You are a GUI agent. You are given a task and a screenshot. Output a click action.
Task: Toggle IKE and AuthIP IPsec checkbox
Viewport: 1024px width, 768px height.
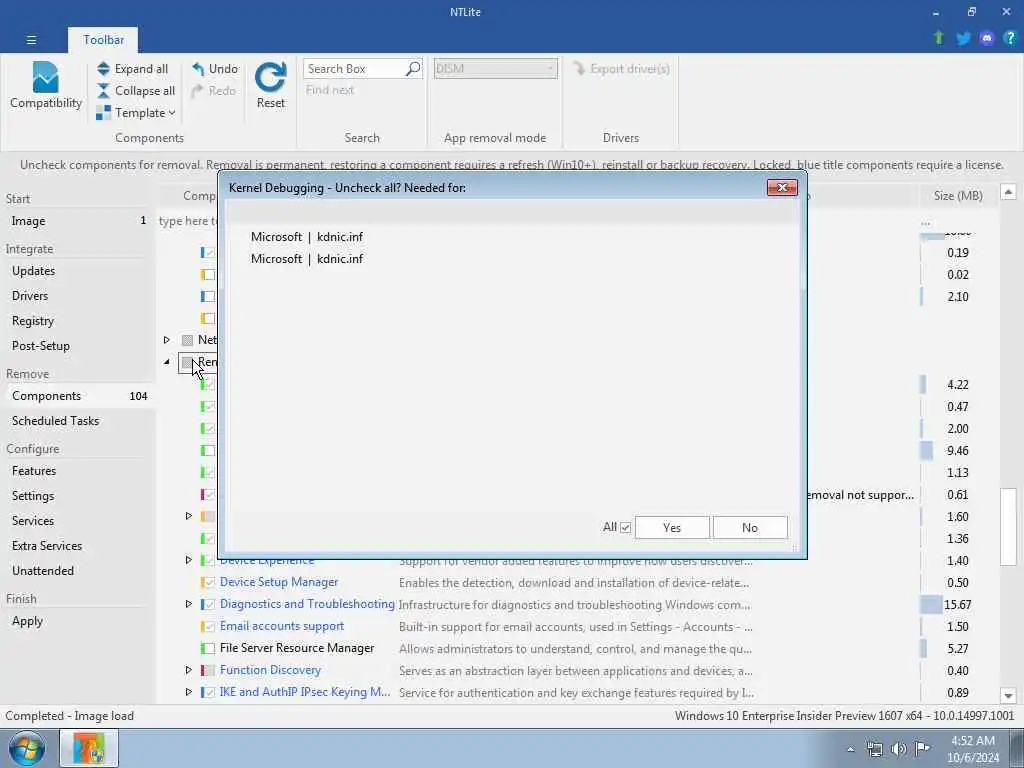[209, 692]
